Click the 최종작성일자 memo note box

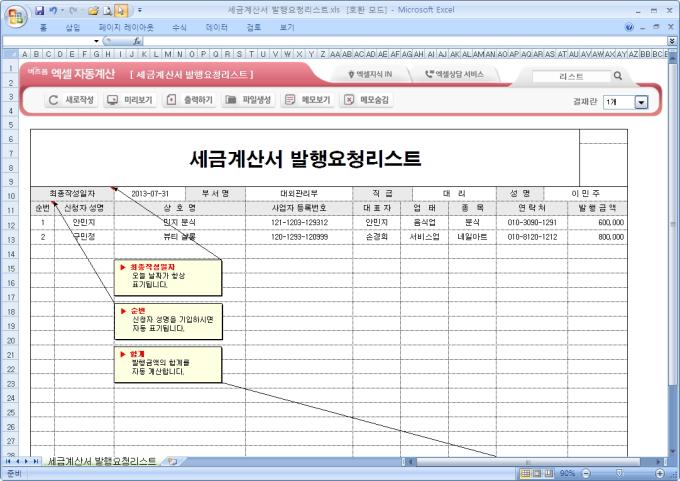(x=168, y=278)
